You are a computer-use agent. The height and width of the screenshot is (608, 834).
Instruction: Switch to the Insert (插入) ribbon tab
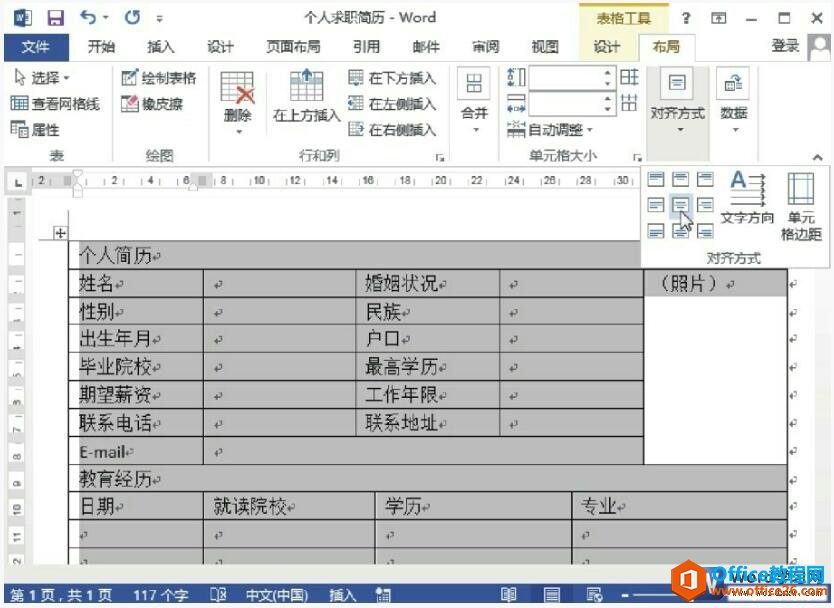coord(161,47)
